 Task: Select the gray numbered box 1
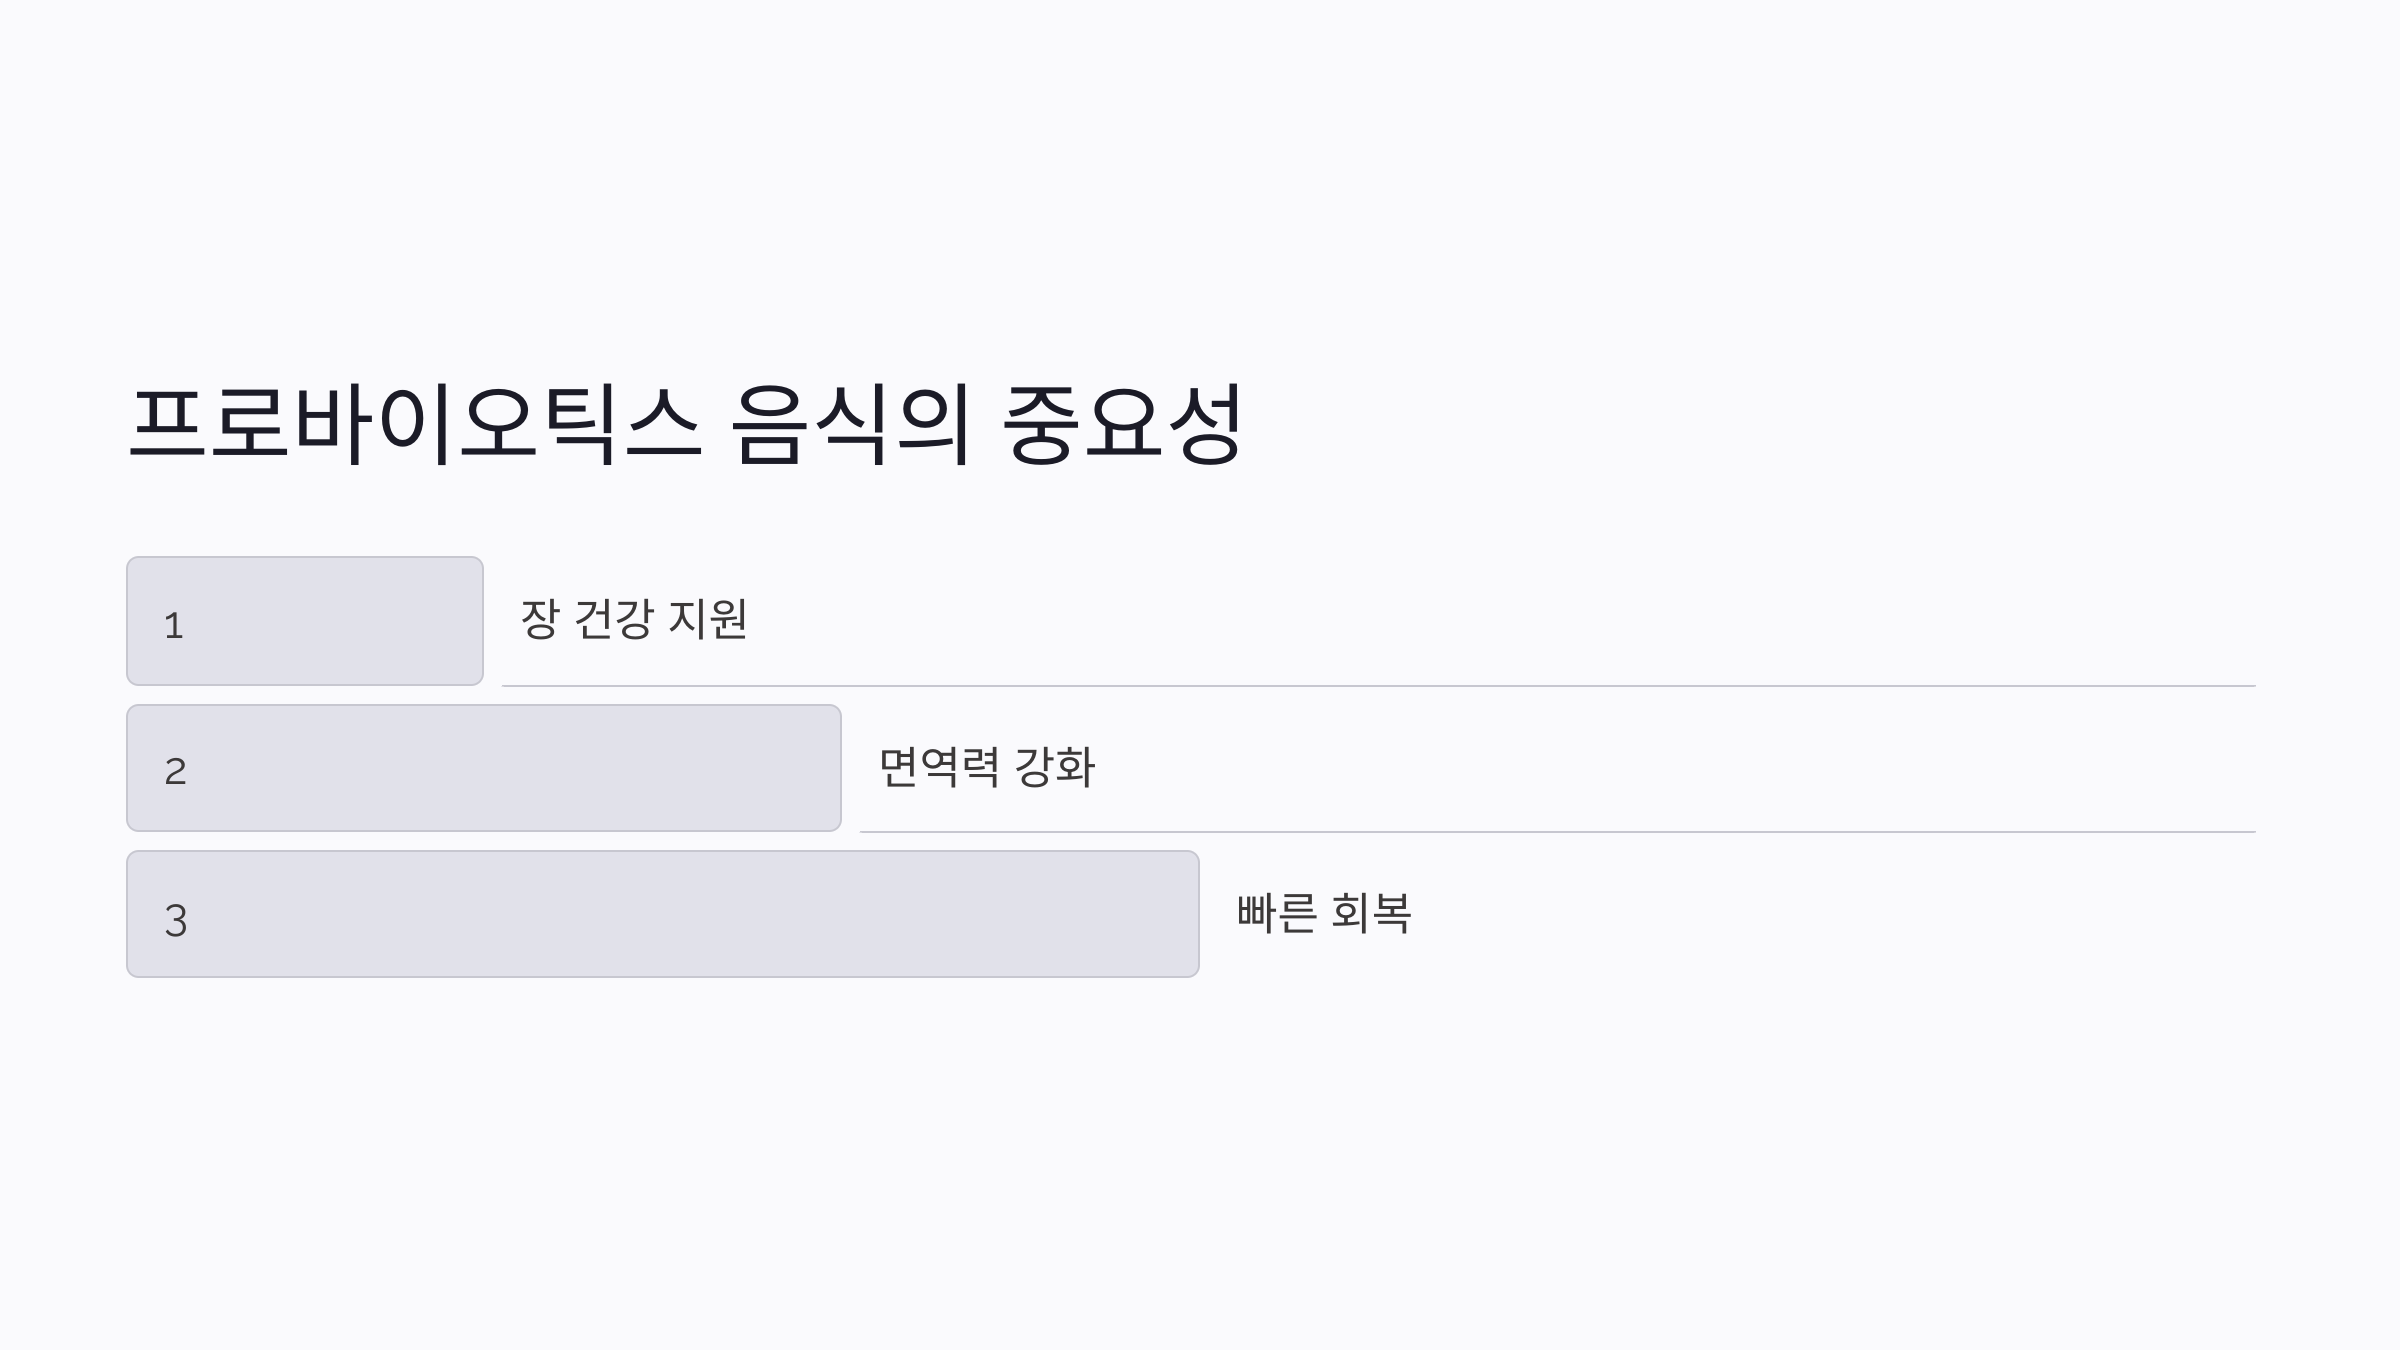click(305, 621)
